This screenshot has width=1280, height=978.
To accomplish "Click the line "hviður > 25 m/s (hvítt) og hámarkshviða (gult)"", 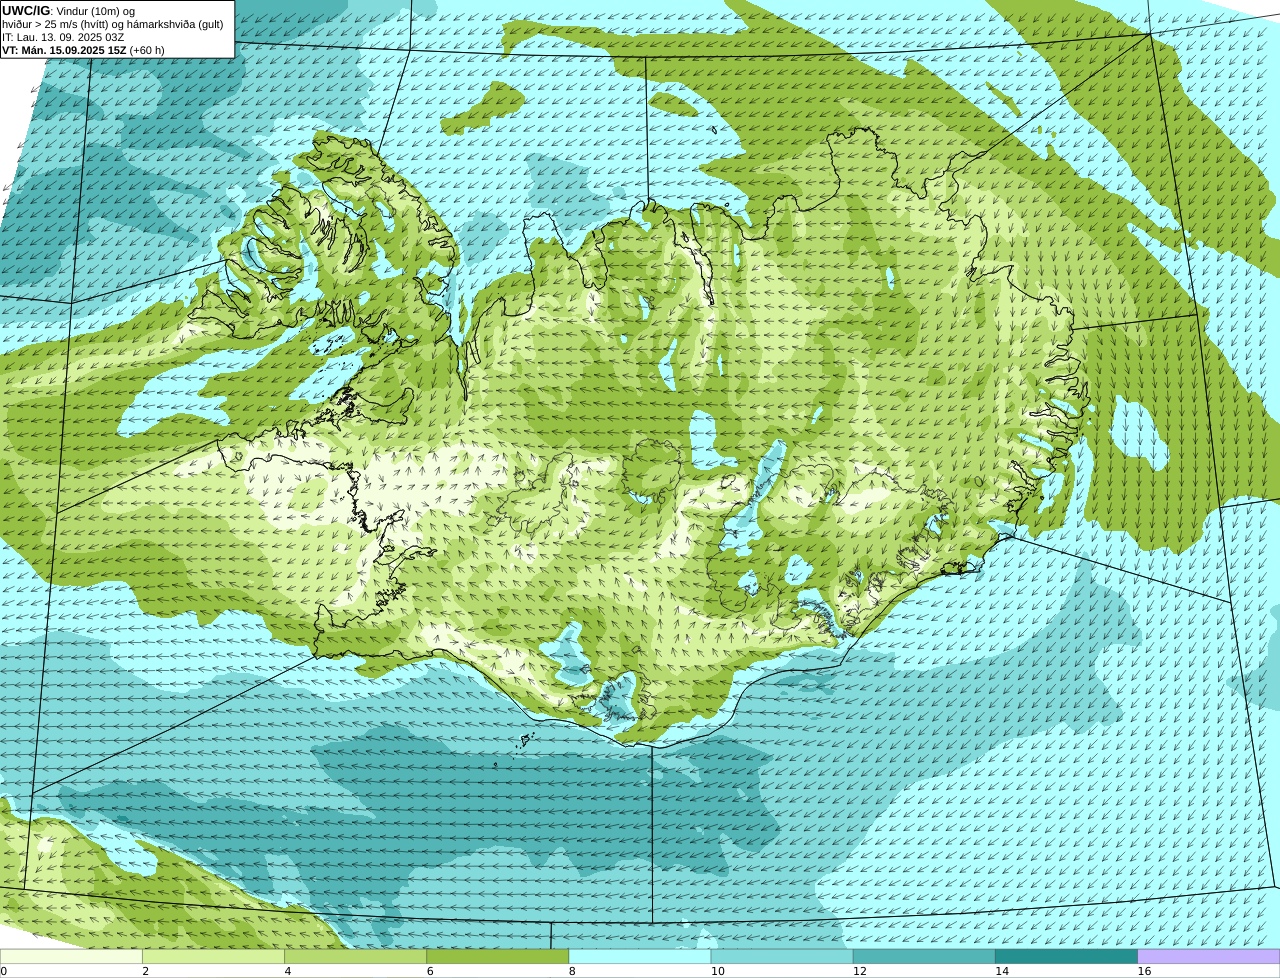I will tap(113, 23).
